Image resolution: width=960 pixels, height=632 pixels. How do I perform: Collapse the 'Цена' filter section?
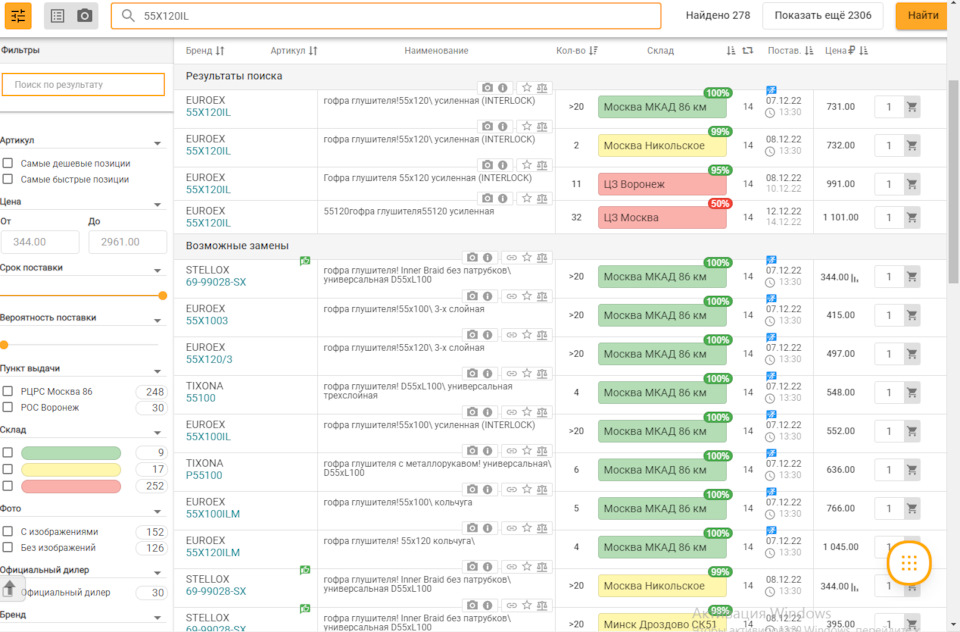click(158, 203)
